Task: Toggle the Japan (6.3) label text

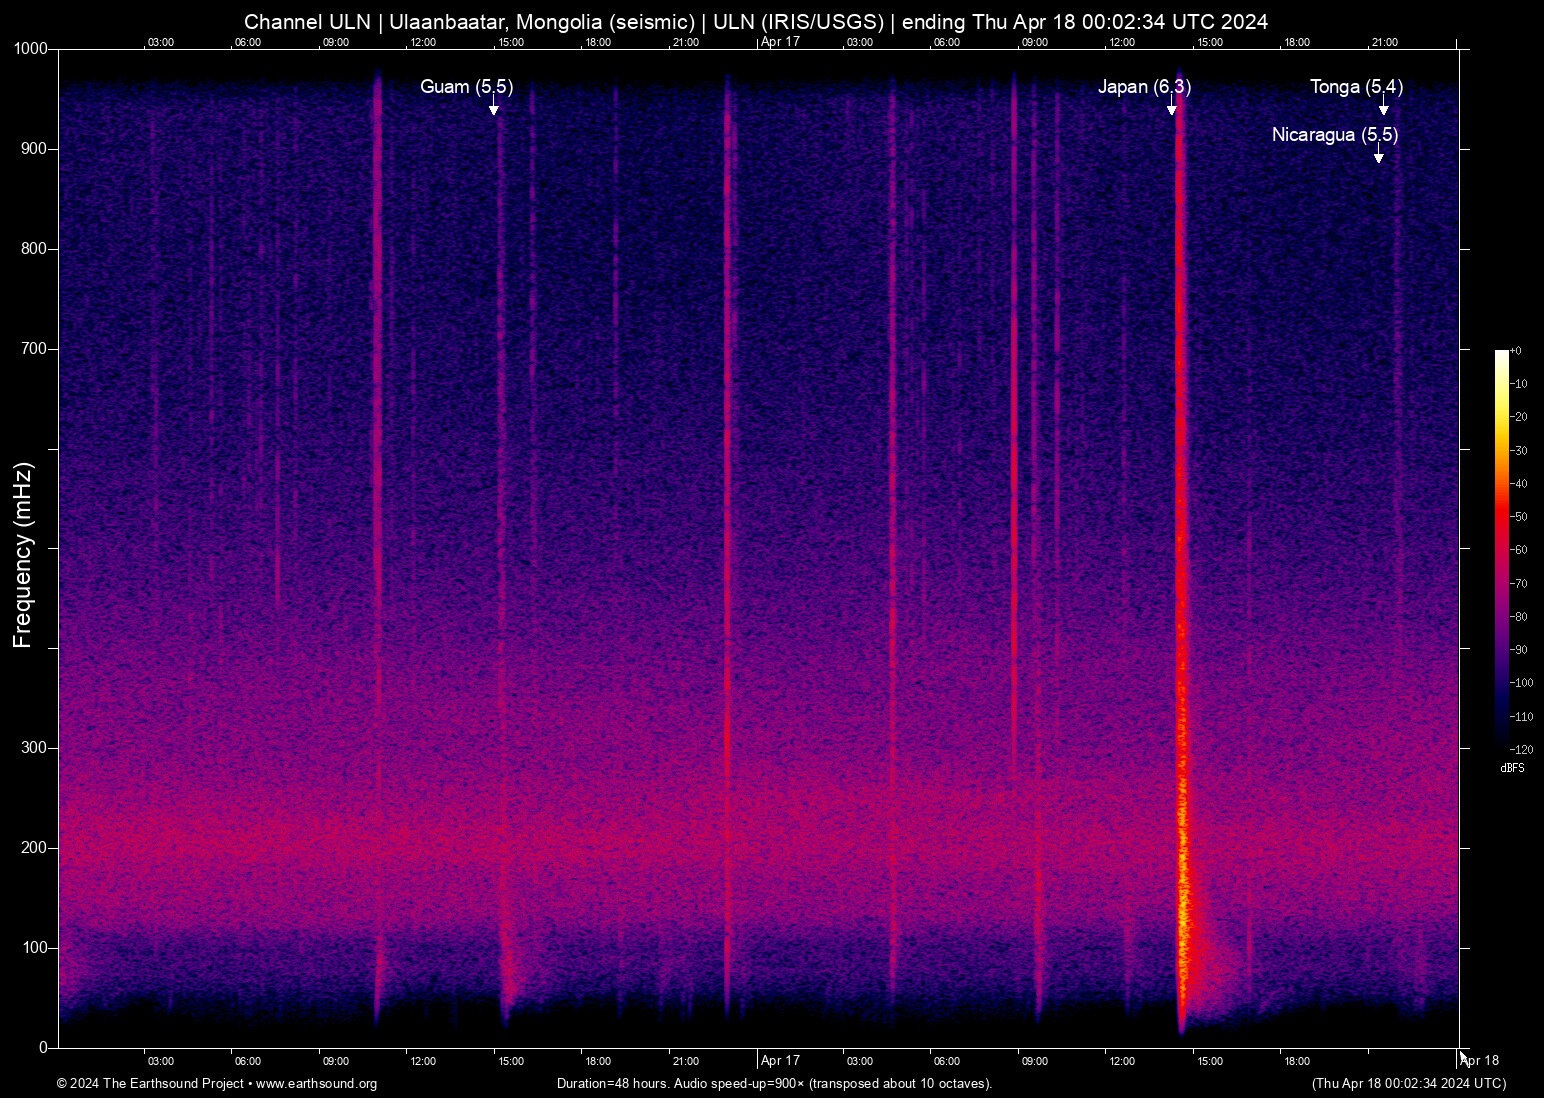Action: tap(1145, 87)
